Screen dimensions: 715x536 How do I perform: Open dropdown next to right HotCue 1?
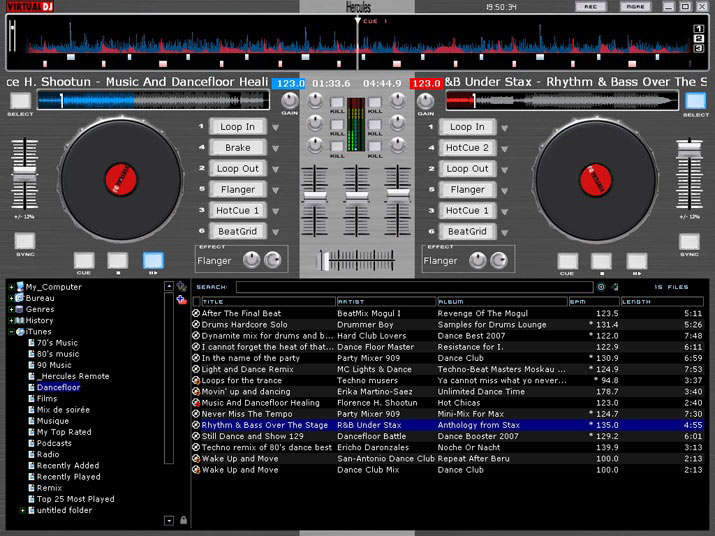[505, 212]
